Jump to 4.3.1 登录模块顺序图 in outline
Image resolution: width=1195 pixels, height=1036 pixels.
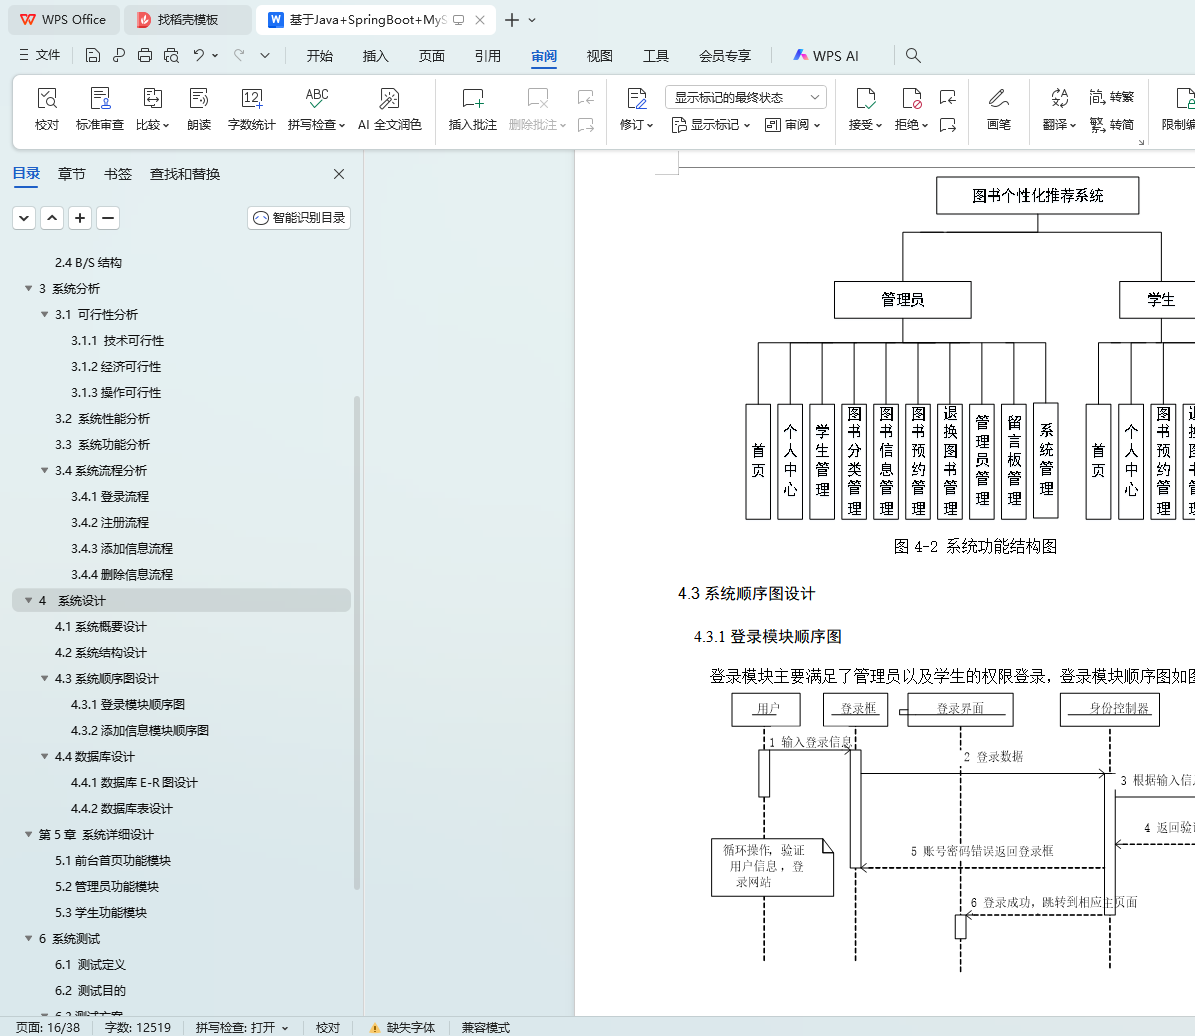(x=128, y=704)
